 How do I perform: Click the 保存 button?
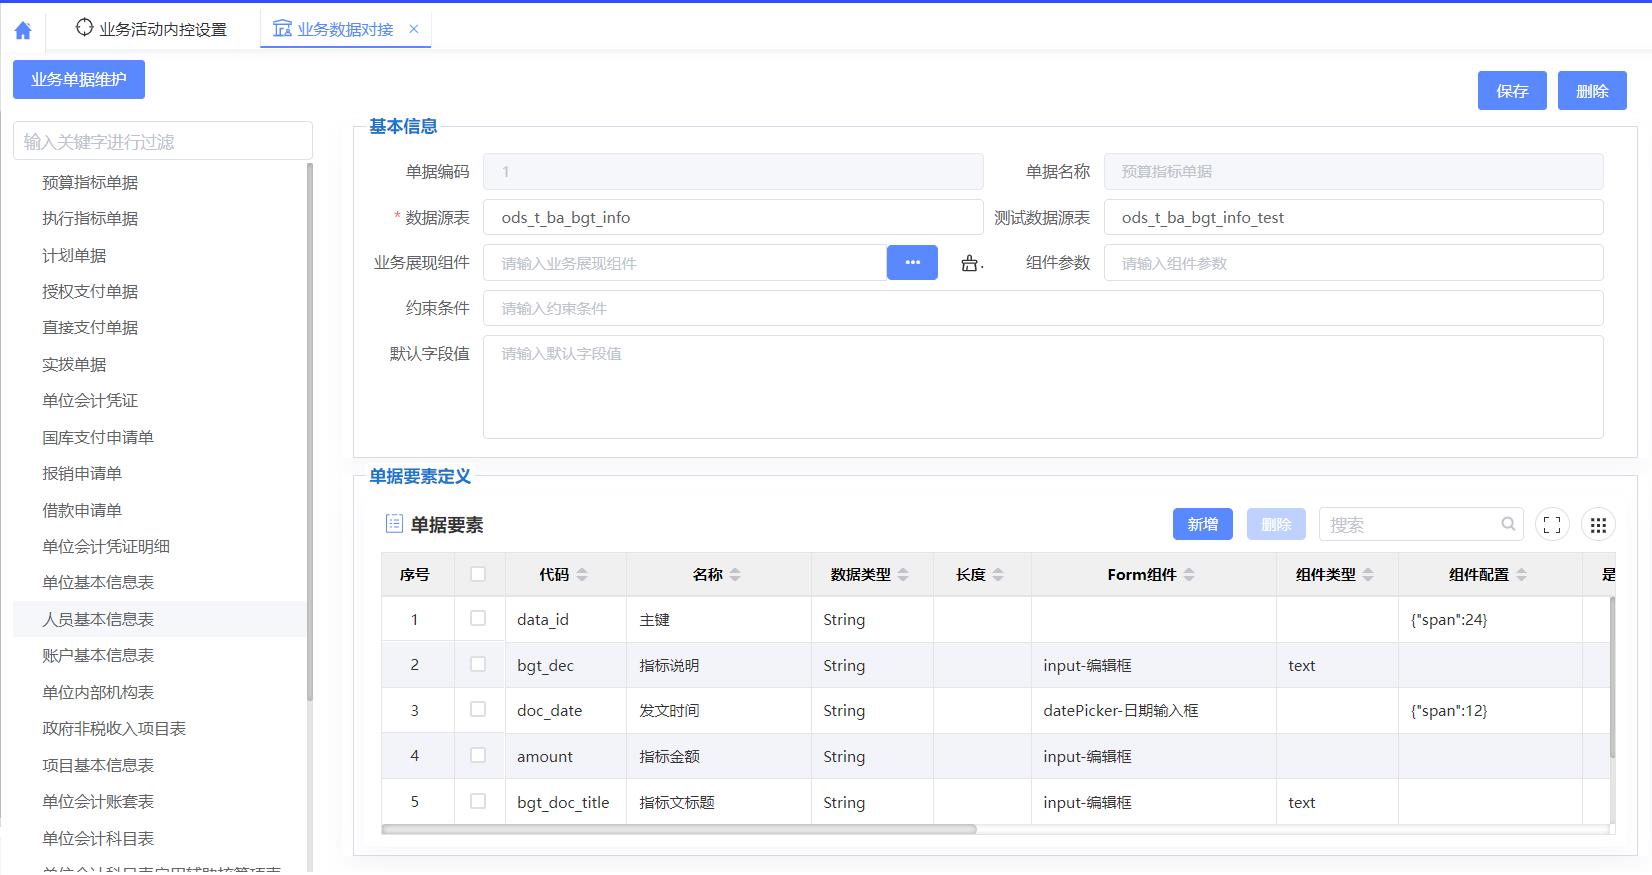point(1512,91)
